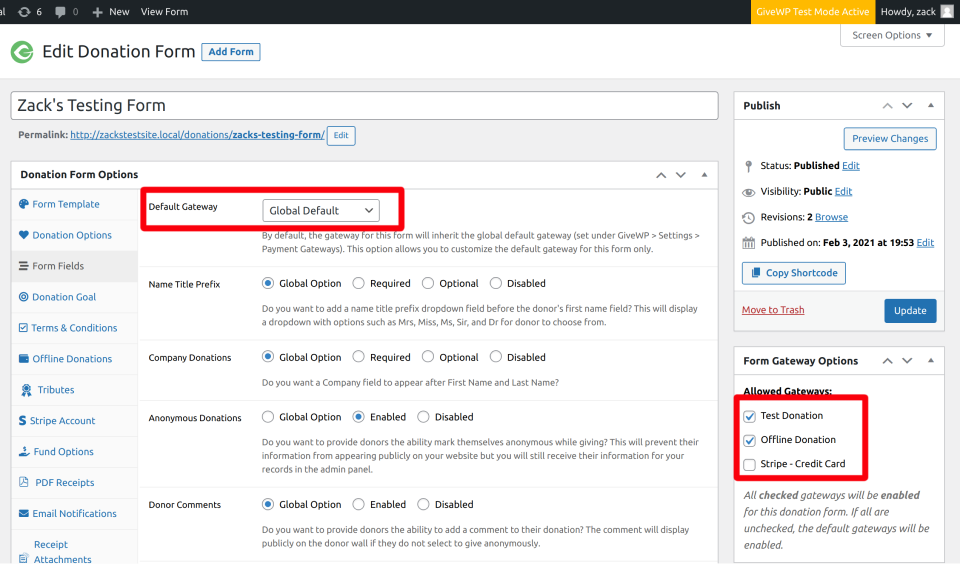Select Anonymous Donations Global Option radio
Screen dimensions: 960x564
coord(268,416)
